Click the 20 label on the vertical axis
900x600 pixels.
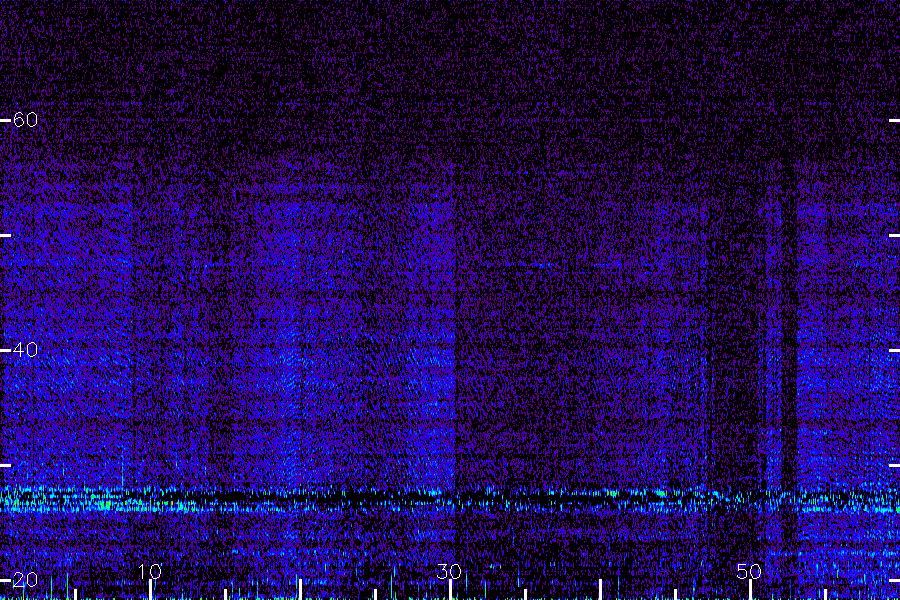pyautogui.click(x=25, y=579)
